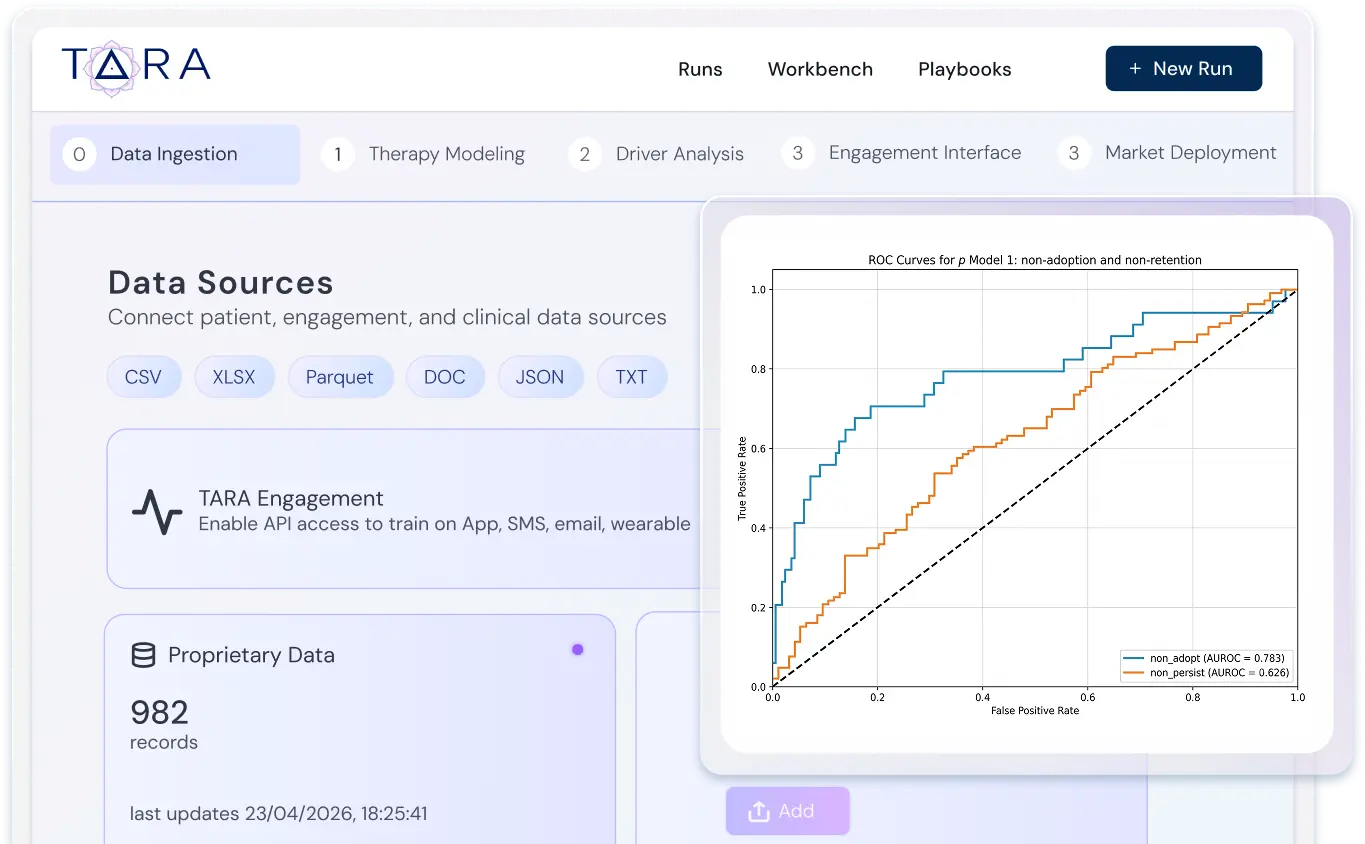The width and height of the screenshot is (1365, 844).
Task: Open the Driver Analysis step
Action: point(656,154)
